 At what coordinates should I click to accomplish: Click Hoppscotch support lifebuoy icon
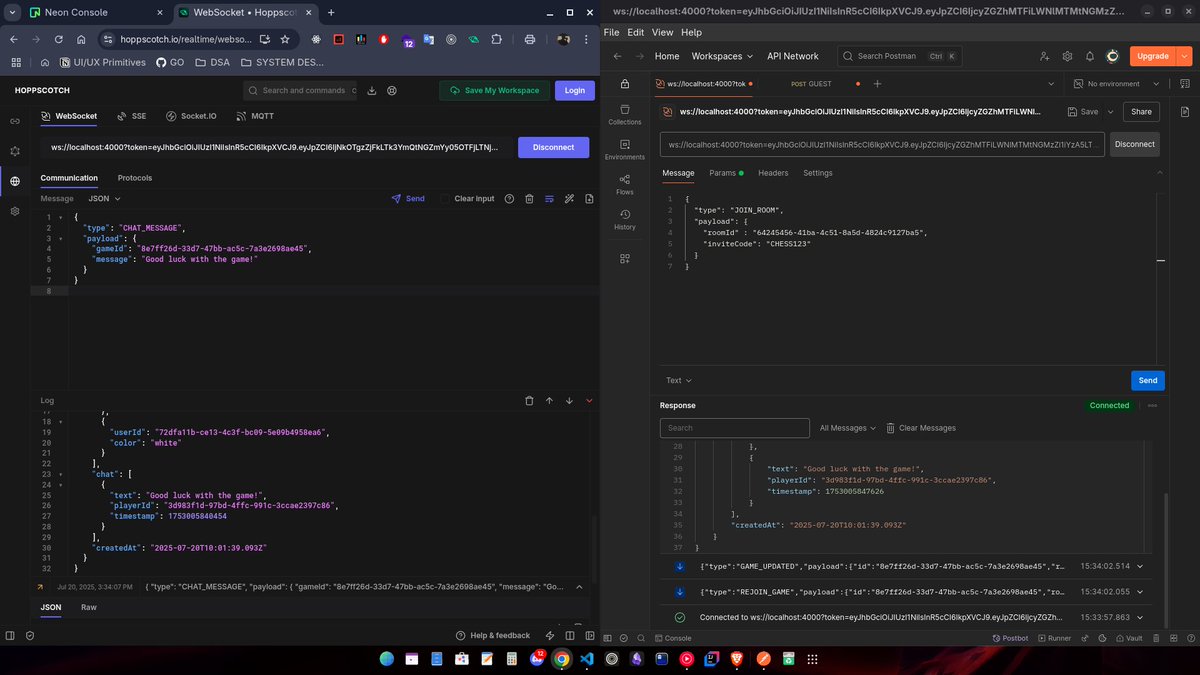click(392, 90)
